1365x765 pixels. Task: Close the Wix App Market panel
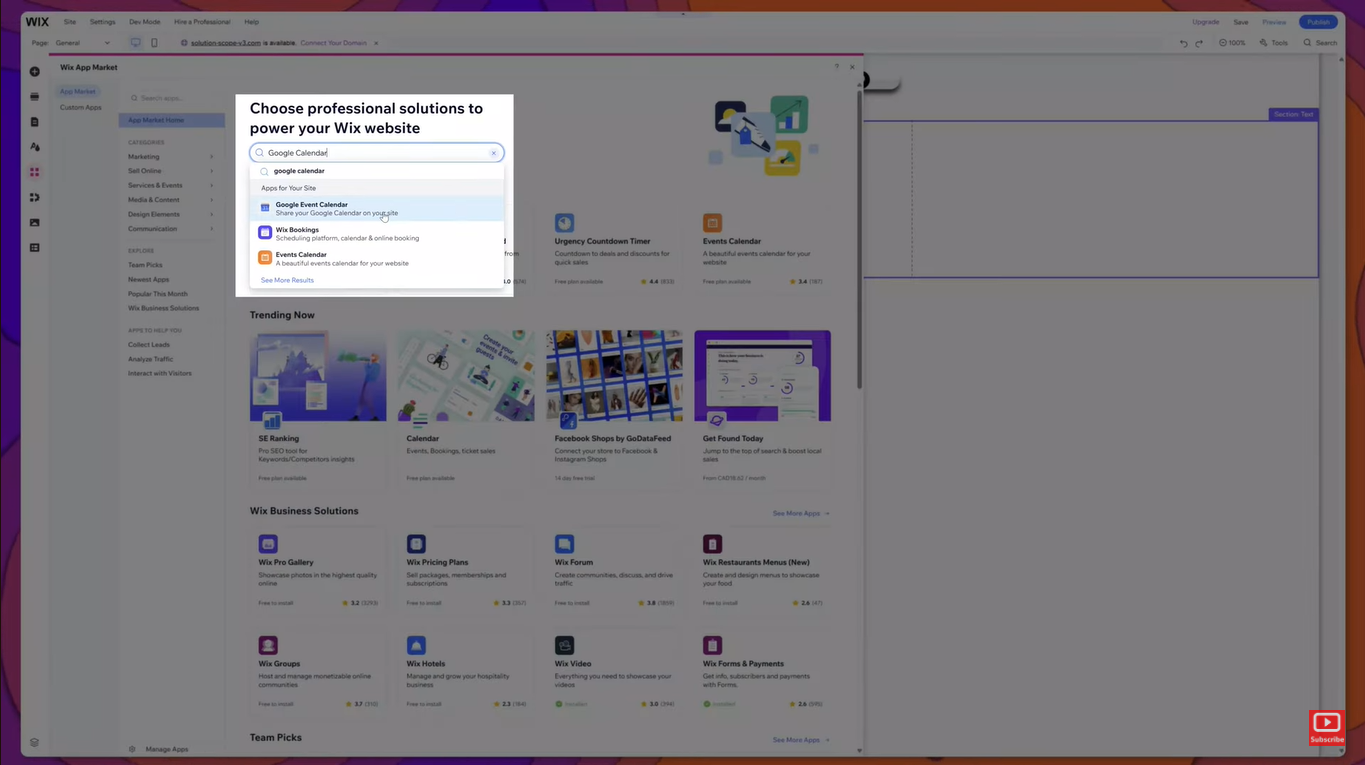(x=852, y=67)
